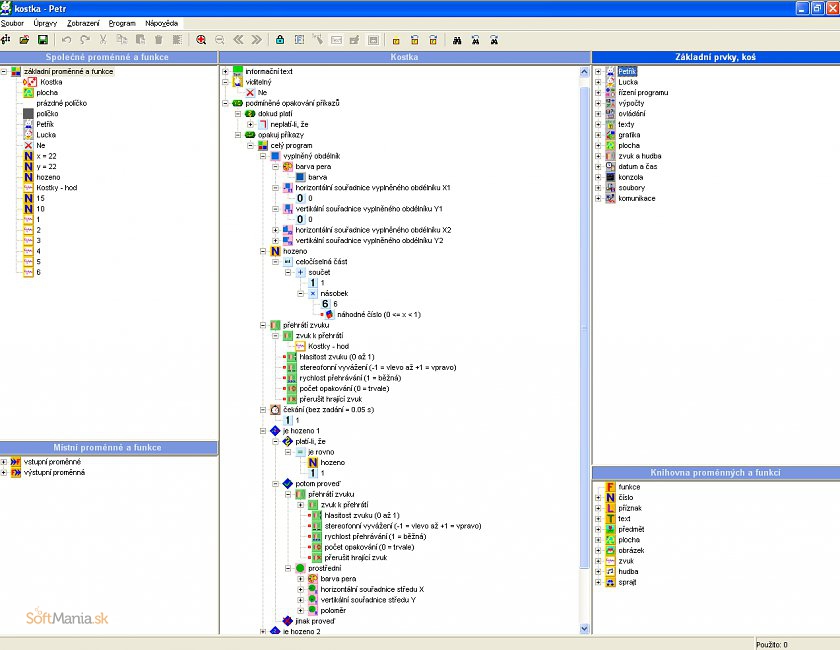Click the grafika icon in basic elements

click(611, 135)
